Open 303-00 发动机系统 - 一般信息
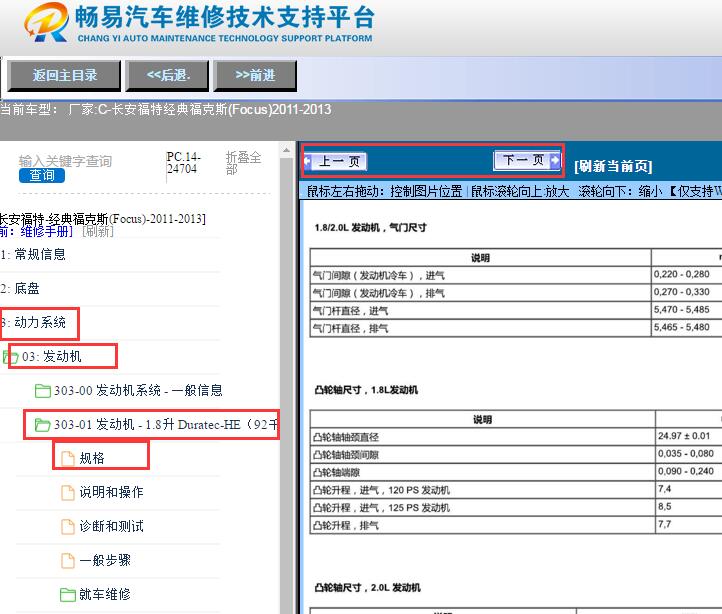Screen dimensions: 722x614 138,391
